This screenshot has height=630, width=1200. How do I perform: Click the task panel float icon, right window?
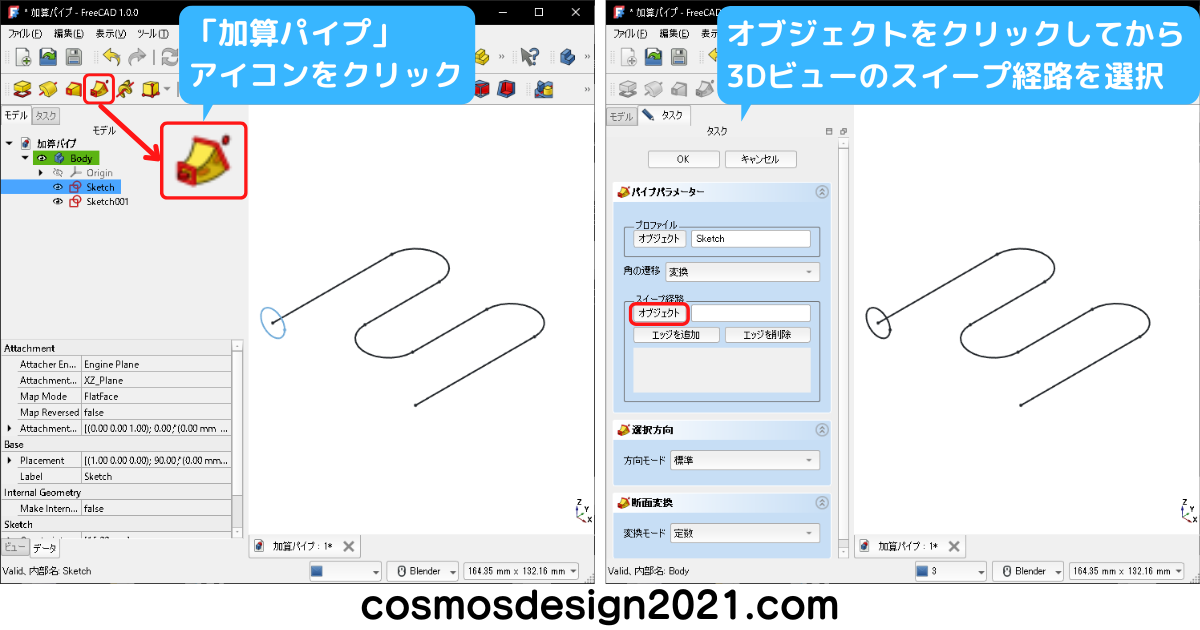843,132
